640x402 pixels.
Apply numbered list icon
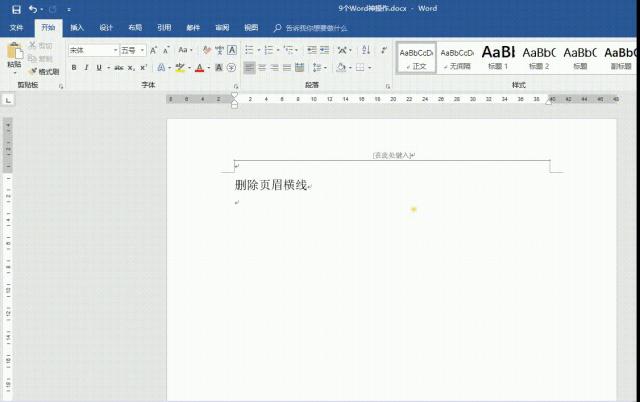[x=269, y=50]
